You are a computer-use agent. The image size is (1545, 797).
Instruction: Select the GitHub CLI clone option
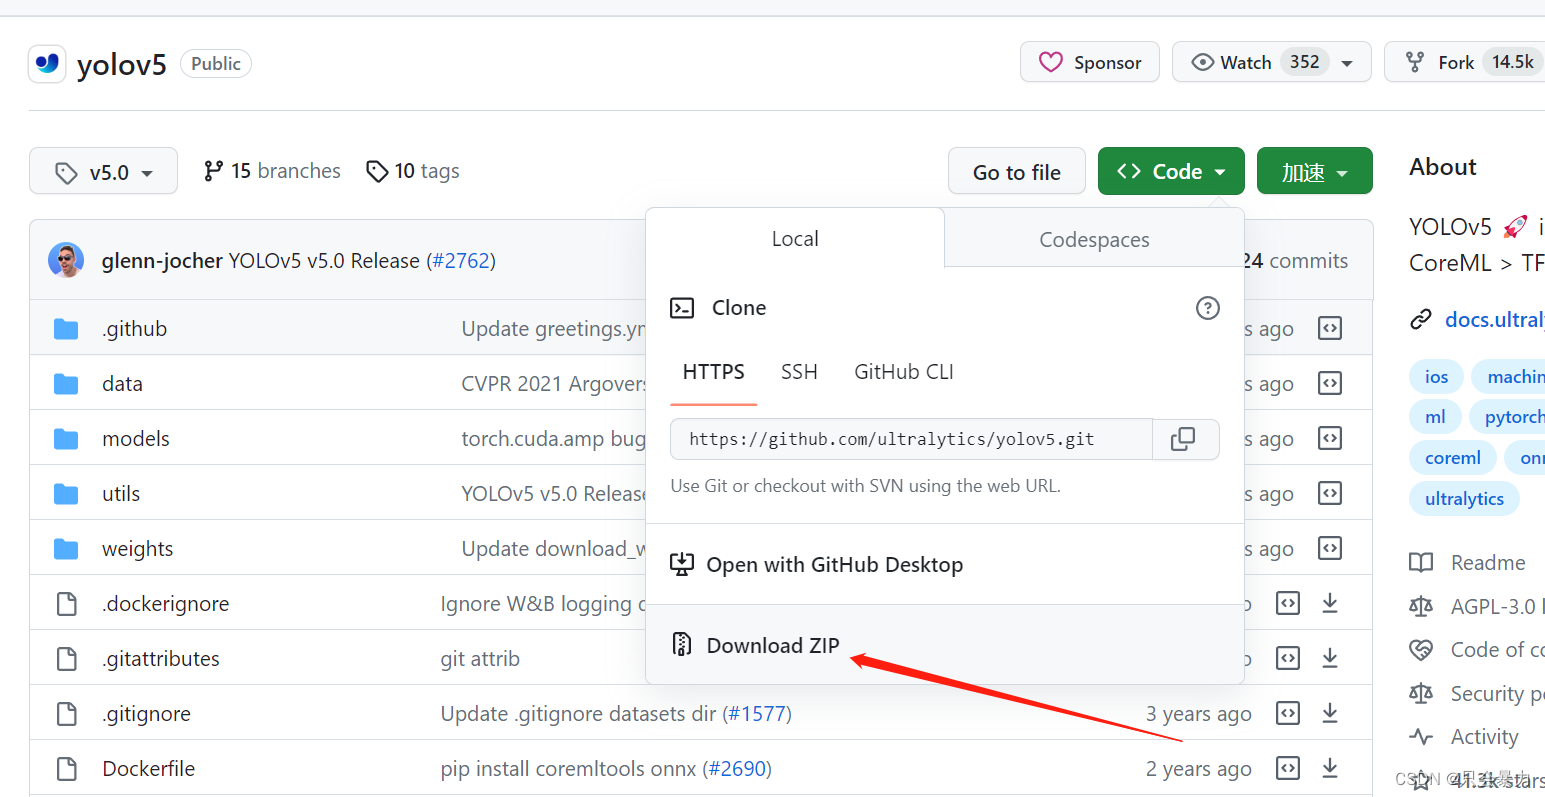(904, 372)
